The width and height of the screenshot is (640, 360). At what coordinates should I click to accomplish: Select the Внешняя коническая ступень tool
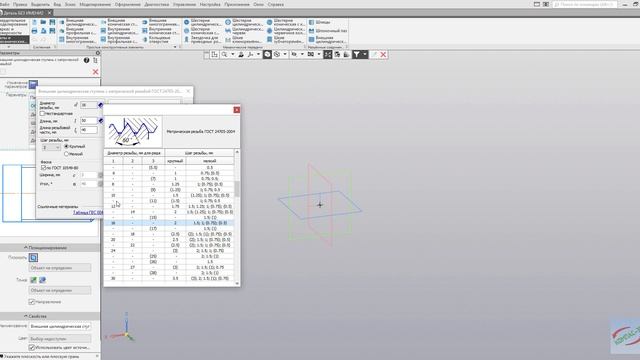click(x=119, y=22)
